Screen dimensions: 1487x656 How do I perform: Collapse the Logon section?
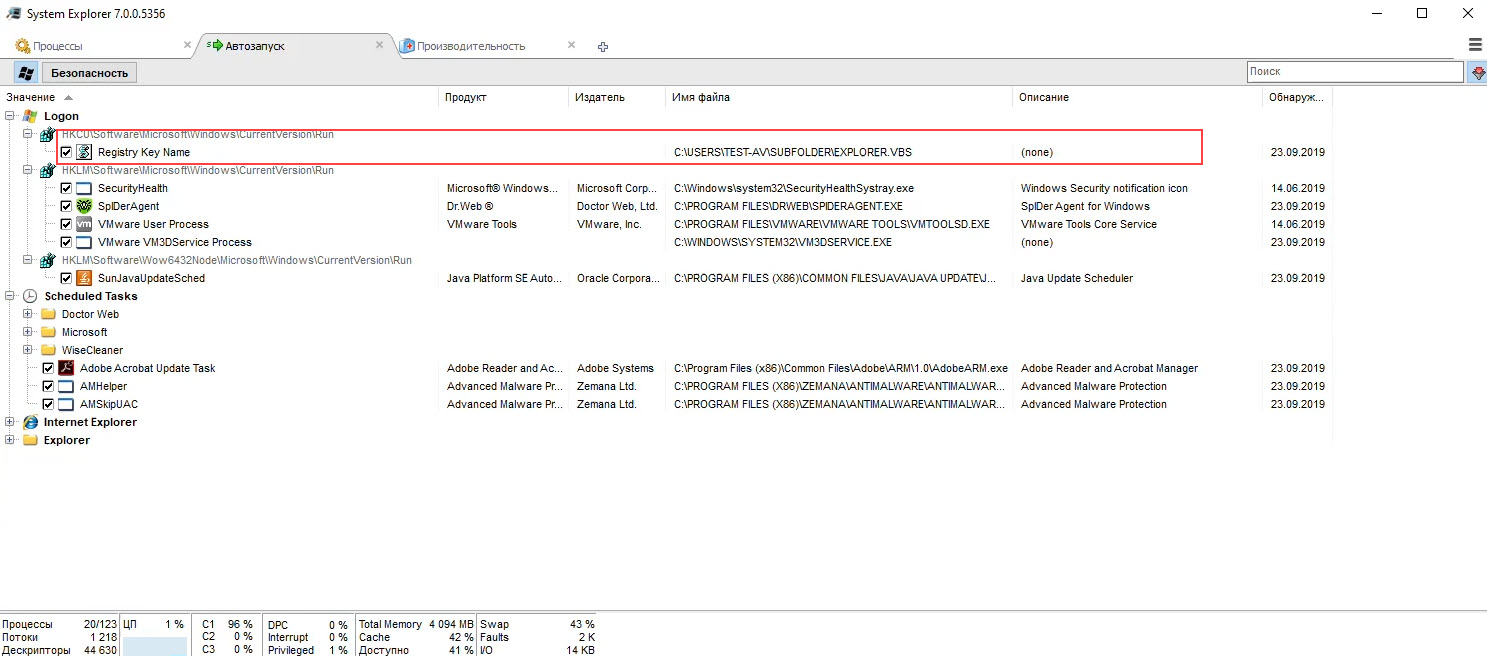click(10, 116)
